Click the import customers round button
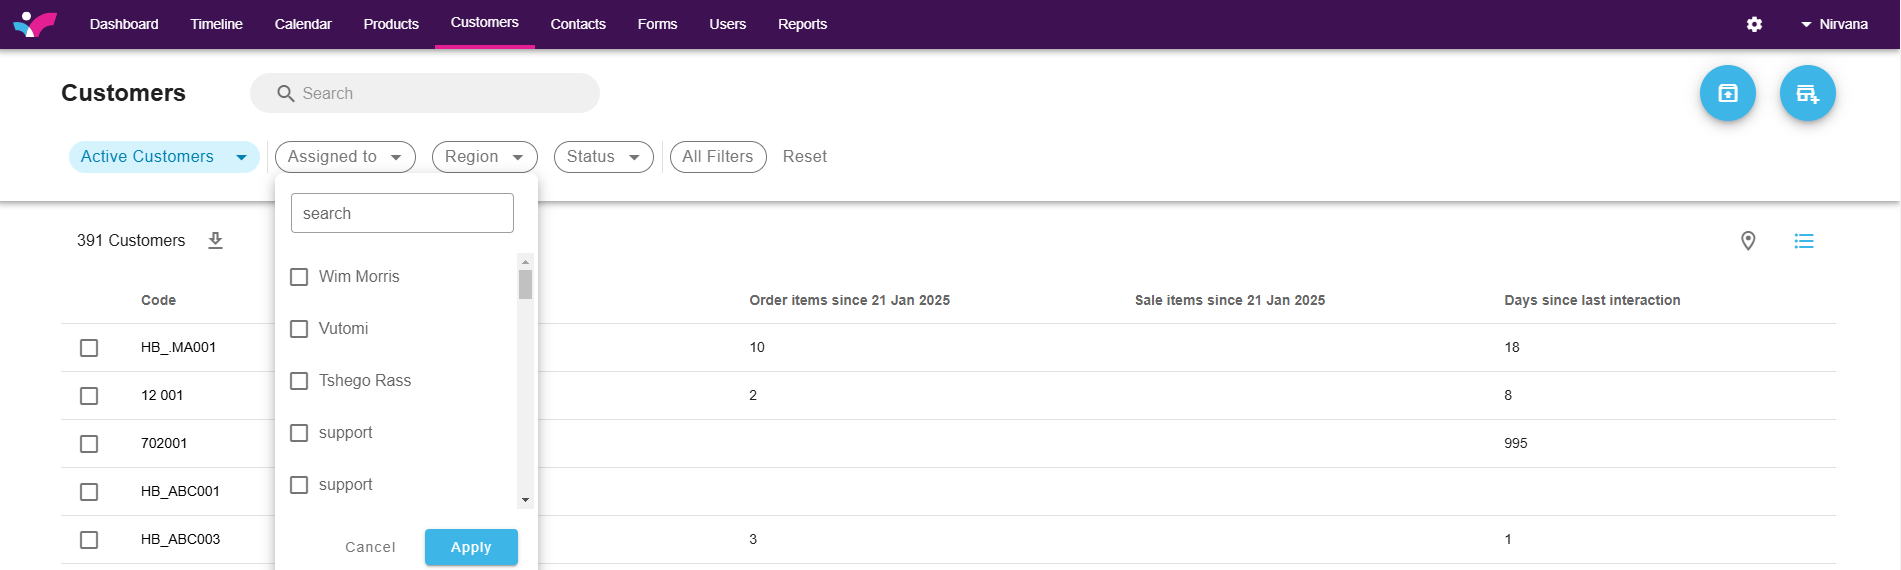 pyautogui.click(x=1727, y=93)
